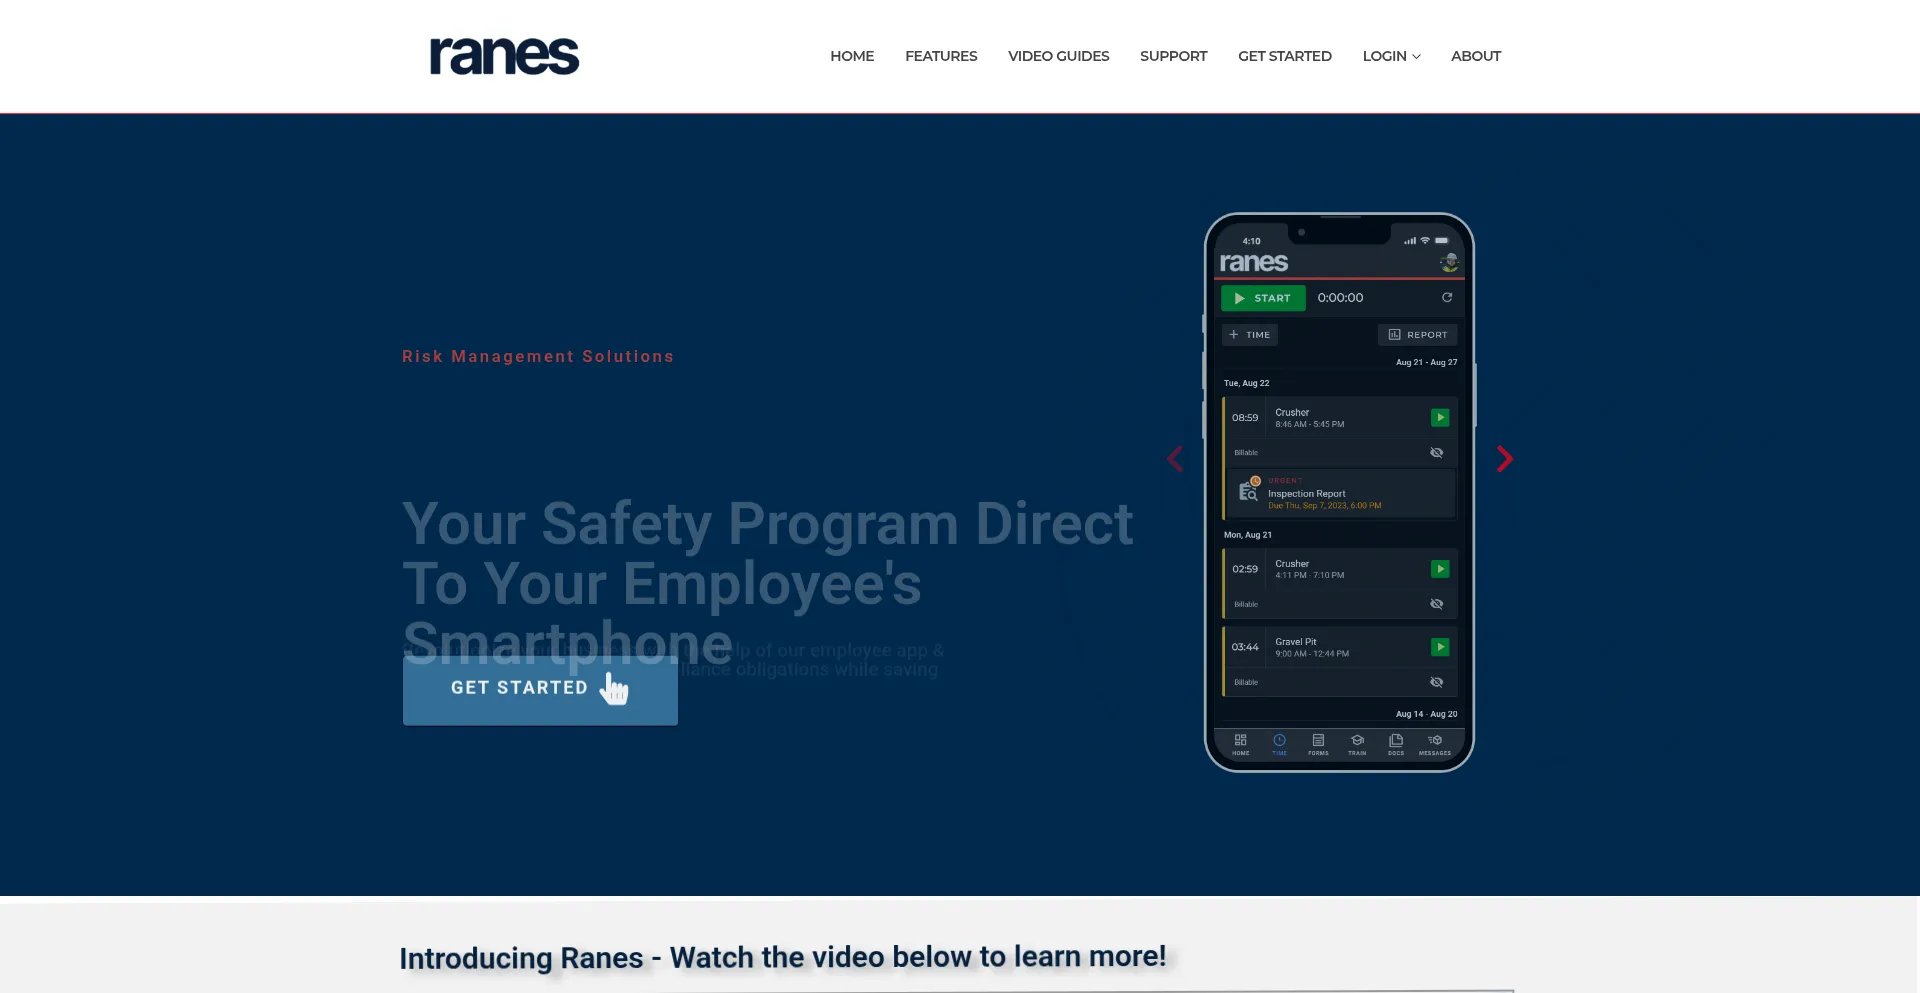Toggle visibility on the Crusher 4:11 PM entry
Screen dimensions: 1920x993
click(1436, 603)
